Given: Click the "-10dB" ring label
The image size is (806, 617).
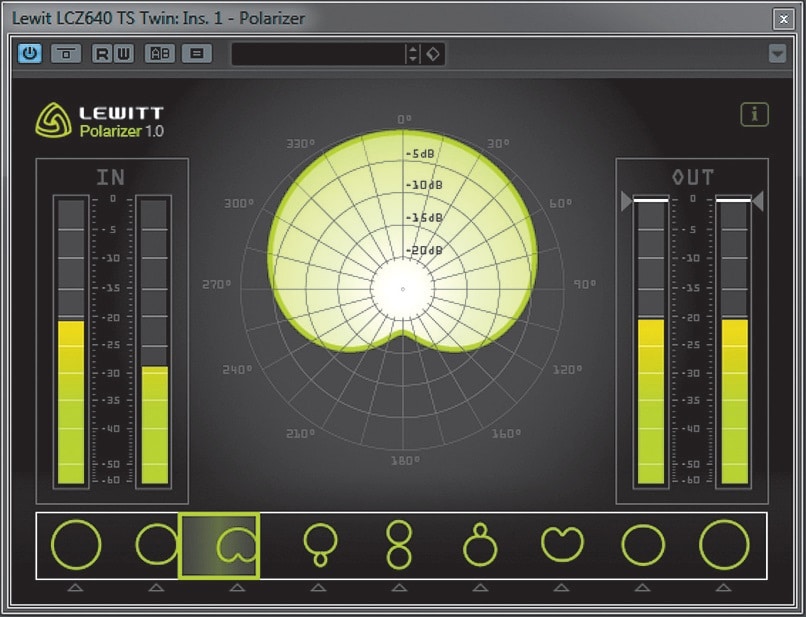Looking at the screenshot, I should click(x=424, y=185).
